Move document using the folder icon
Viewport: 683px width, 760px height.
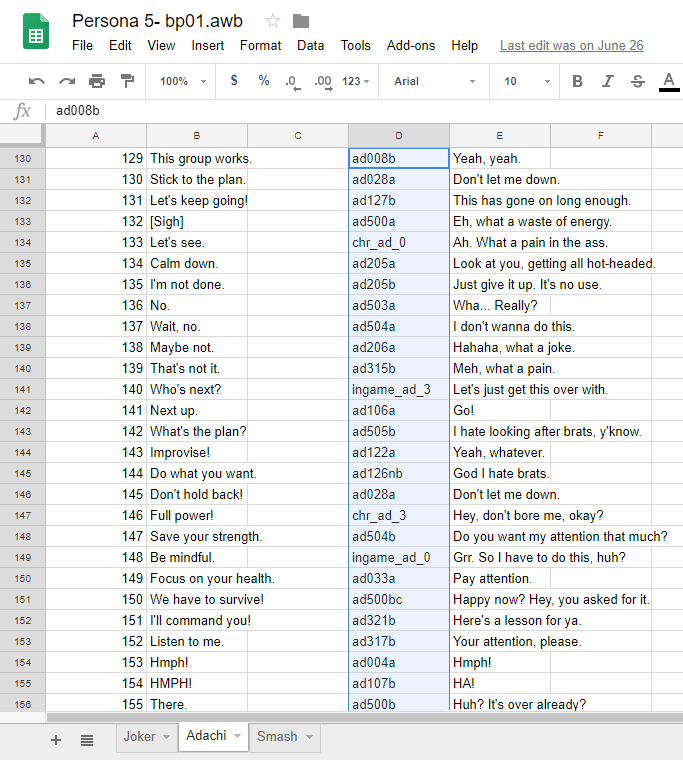point(301,21)
